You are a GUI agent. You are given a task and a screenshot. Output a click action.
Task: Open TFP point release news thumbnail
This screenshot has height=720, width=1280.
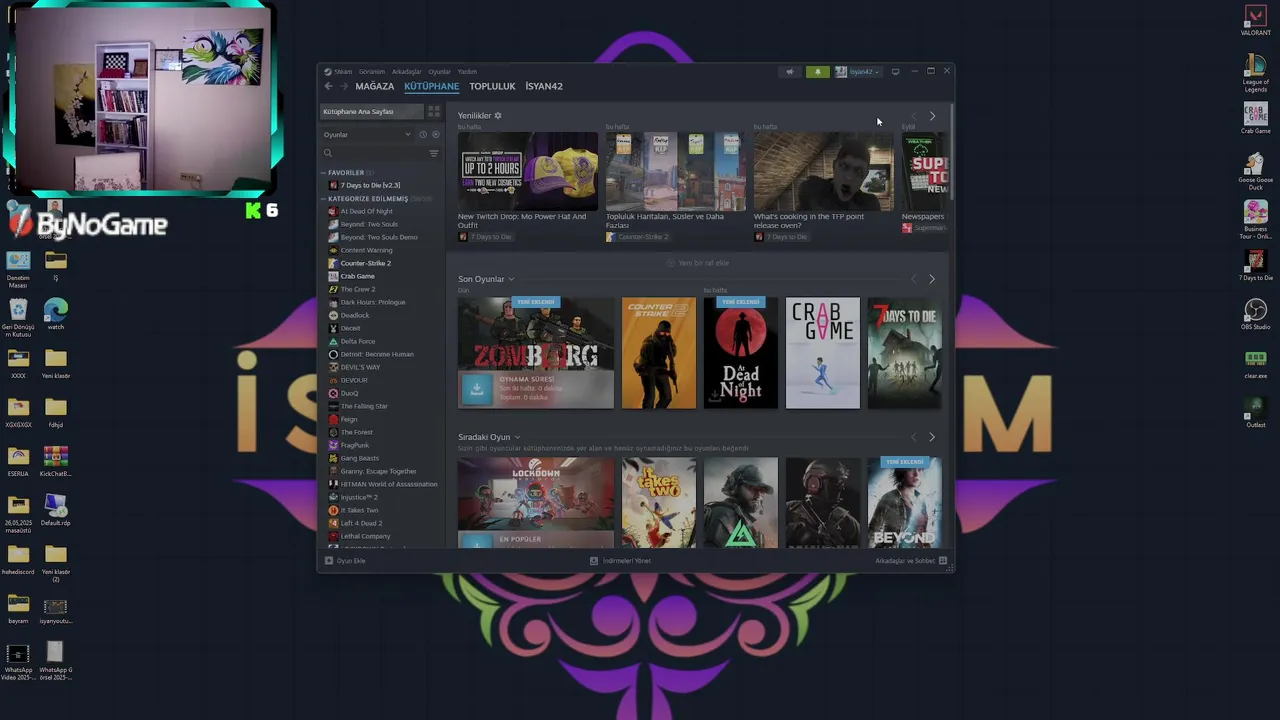tap(824, 171)
